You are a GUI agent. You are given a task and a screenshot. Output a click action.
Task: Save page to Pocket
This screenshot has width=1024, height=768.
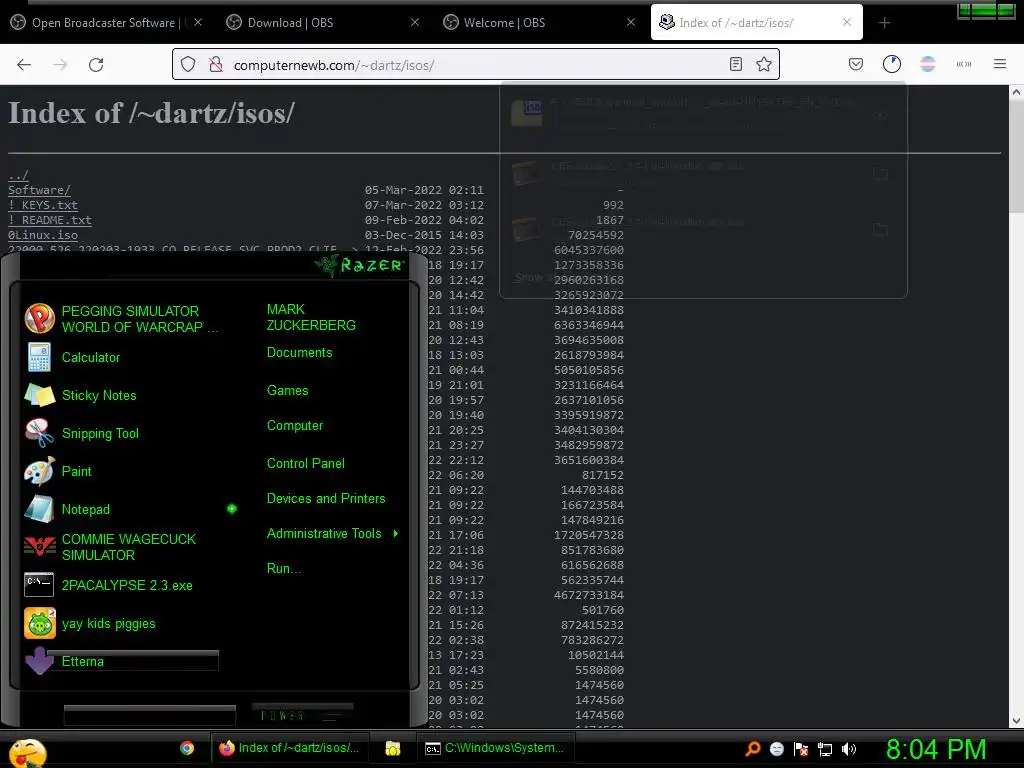(856, 64)
